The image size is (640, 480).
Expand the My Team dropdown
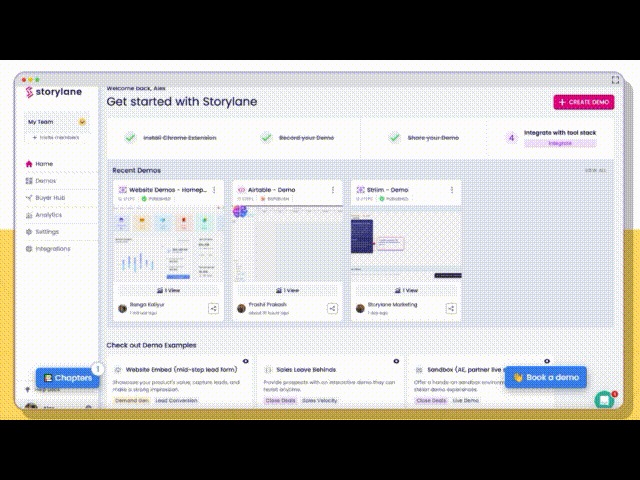(82, 122)
